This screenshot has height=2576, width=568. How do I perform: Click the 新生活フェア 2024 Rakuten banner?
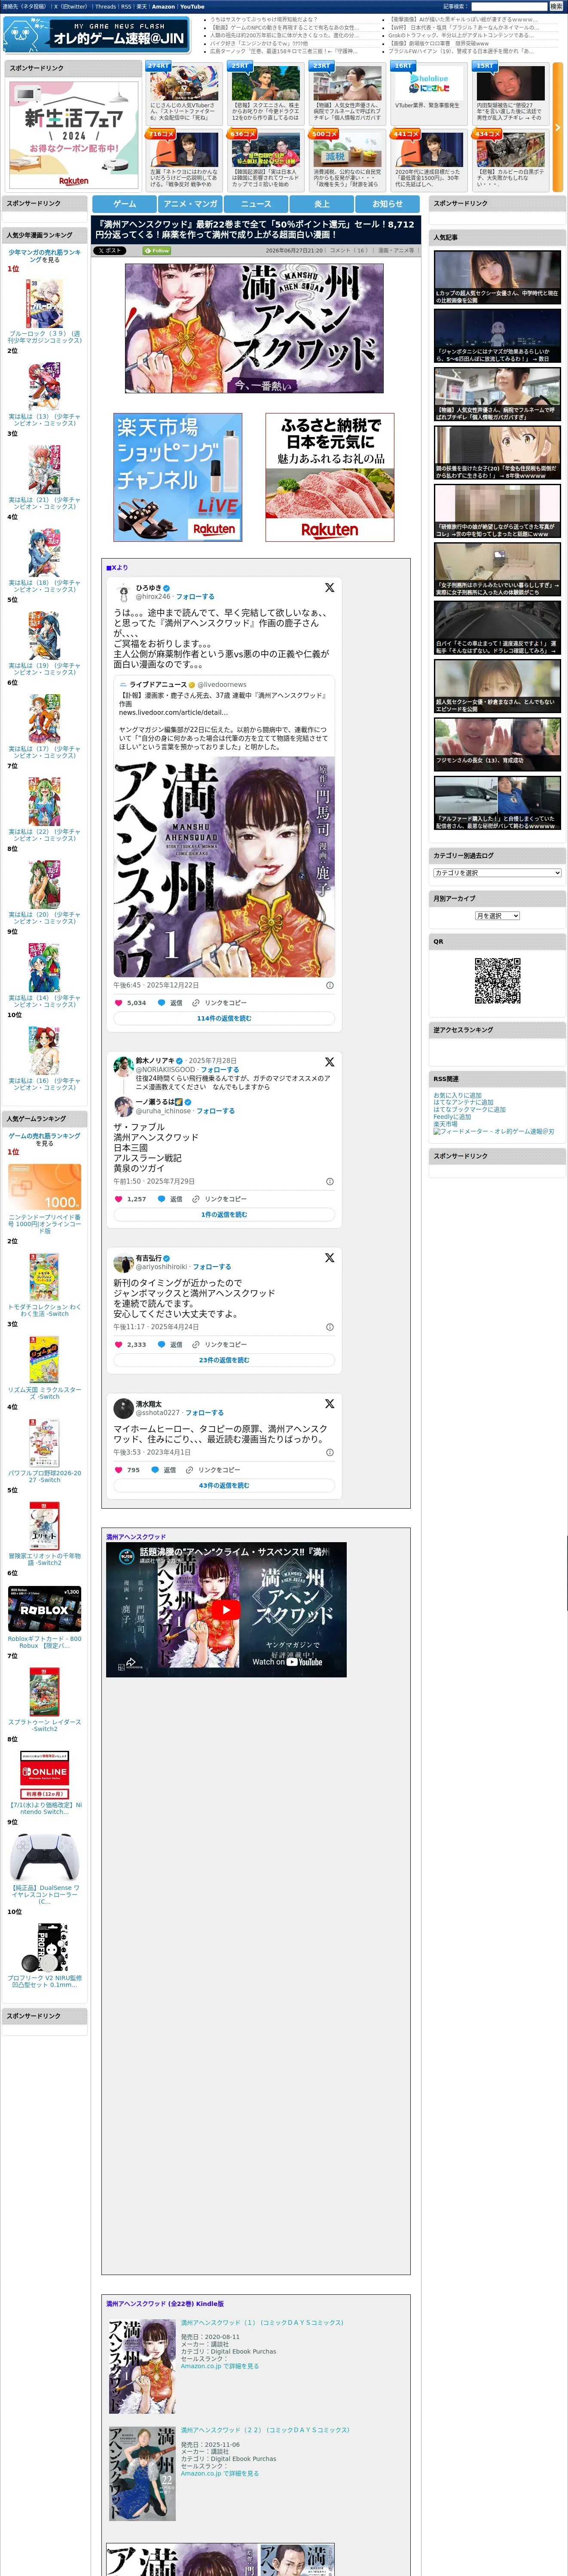(73, 134)
